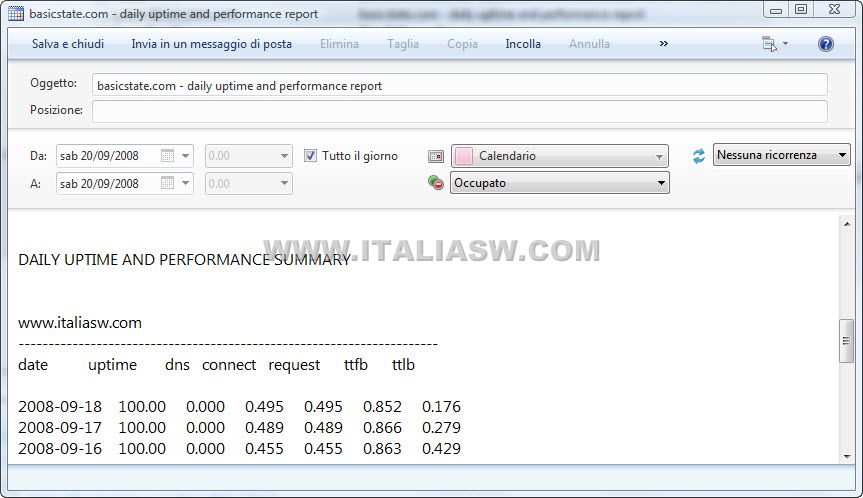Click the calendar icon beside Calendario
Viewport: 863px width, 498px height.
click(x=436, y=157)
